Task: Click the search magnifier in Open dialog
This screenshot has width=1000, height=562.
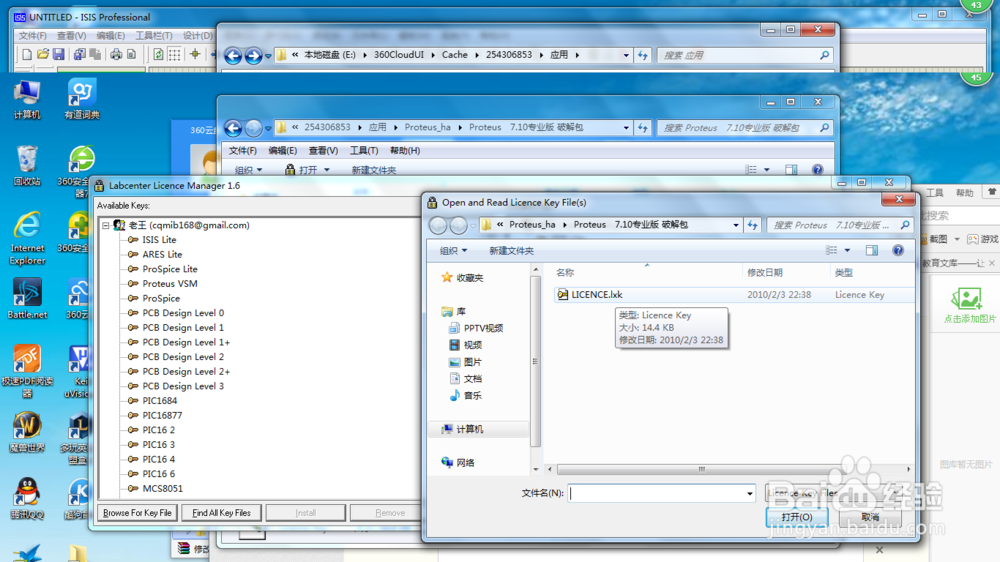Action: click(x=905, y=225)
